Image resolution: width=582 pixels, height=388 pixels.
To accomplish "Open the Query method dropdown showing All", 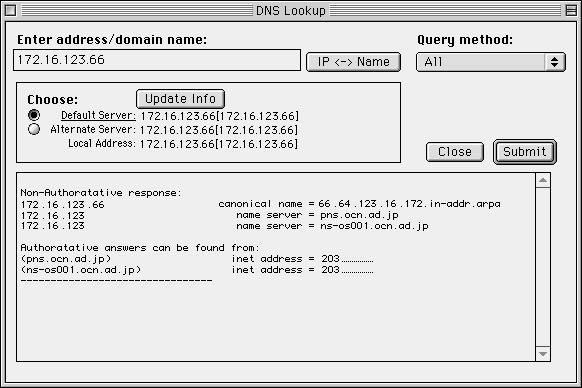I will tap(491, 62).
